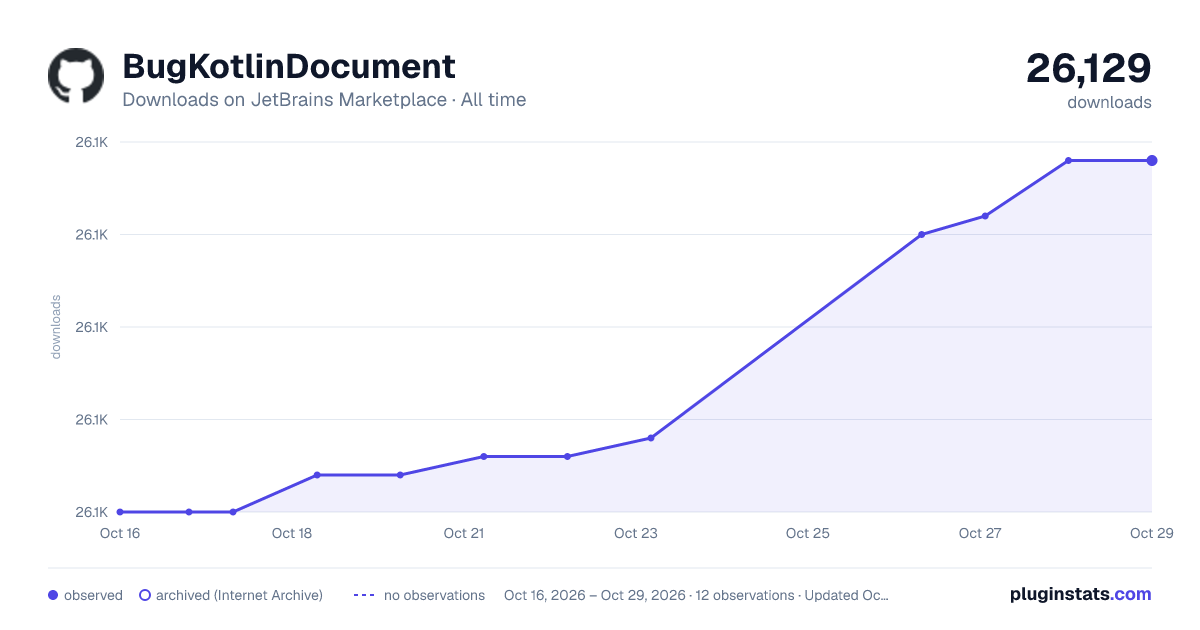Click the filled 'observed' legend dot
This screenshot has height=630, width=1200.
tap(53, 595)
